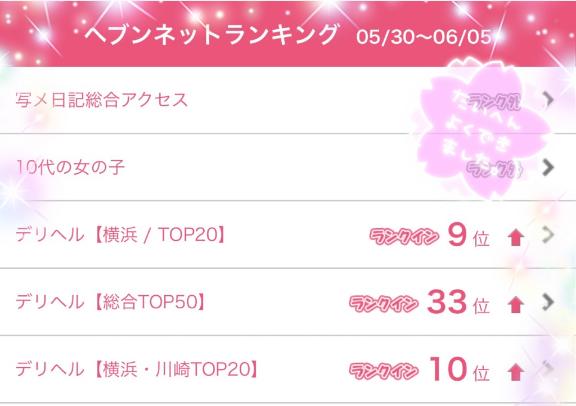Click chevron on 10代の女の子 row
The width and height of the screenshot is (576, 406).
[548, 167]
